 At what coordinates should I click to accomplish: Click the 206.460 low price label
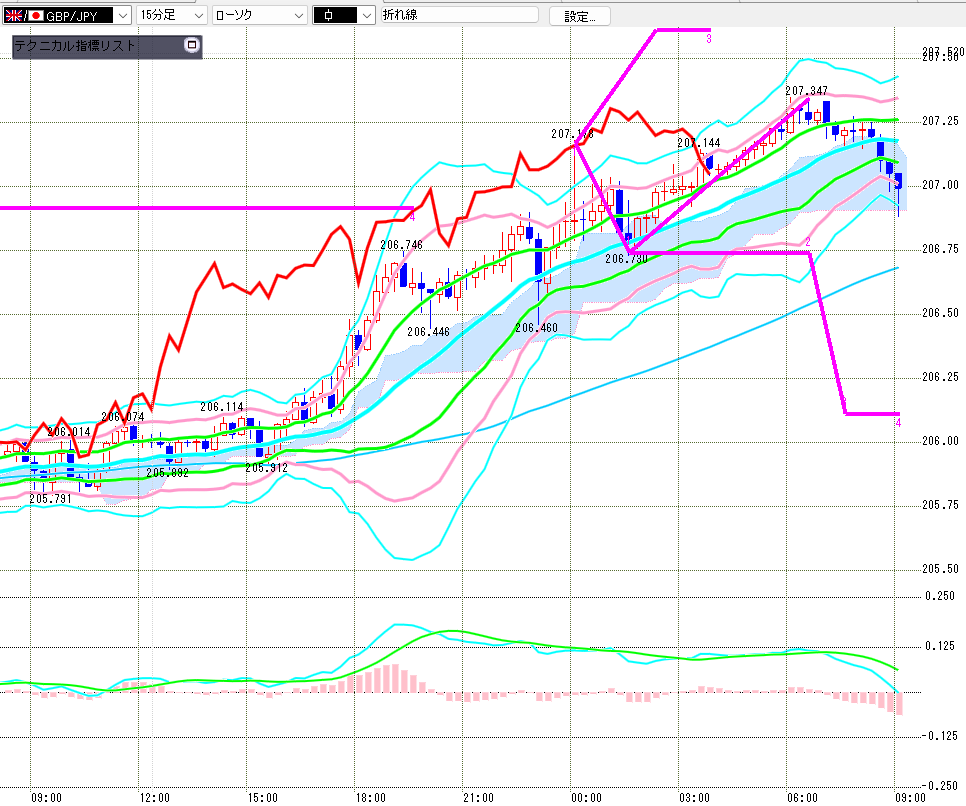(x=536, y=327)
